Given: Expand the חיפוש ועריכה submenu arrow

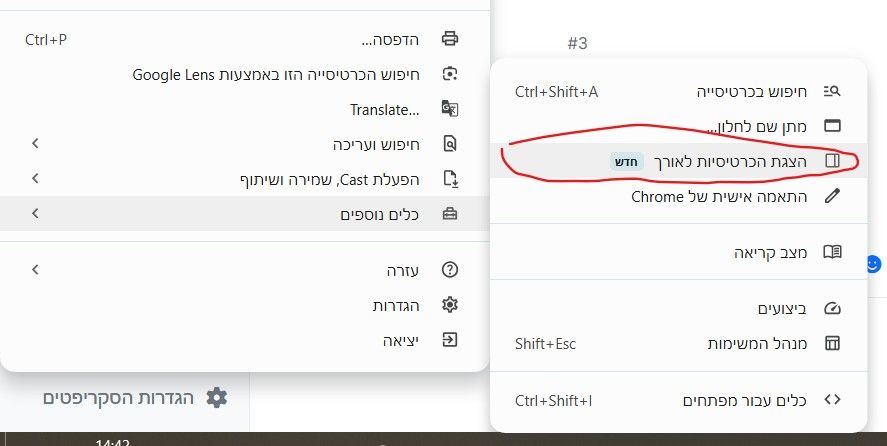Looking at the screenshot, I should (x=35, y=144).
